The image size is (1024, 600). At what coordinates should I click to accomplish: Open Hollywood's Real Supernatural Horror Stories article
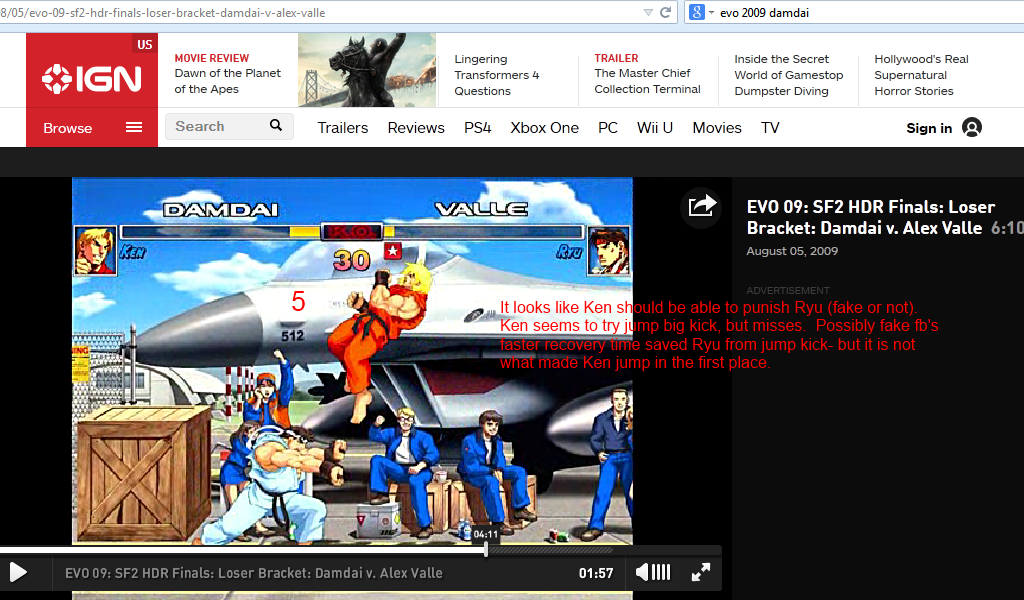(x=921, y=75)
